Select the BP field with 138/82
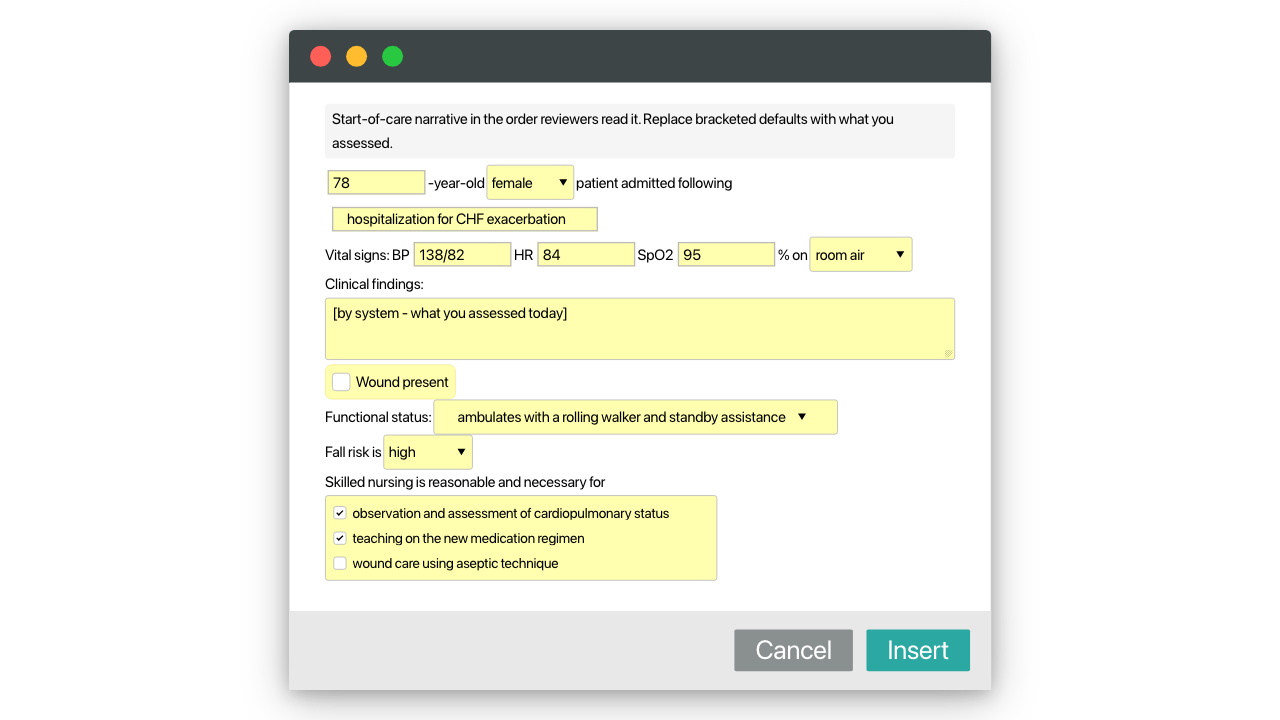This screenshot has height=720, width=1280. pyautogui.click(x=463, y=255)
